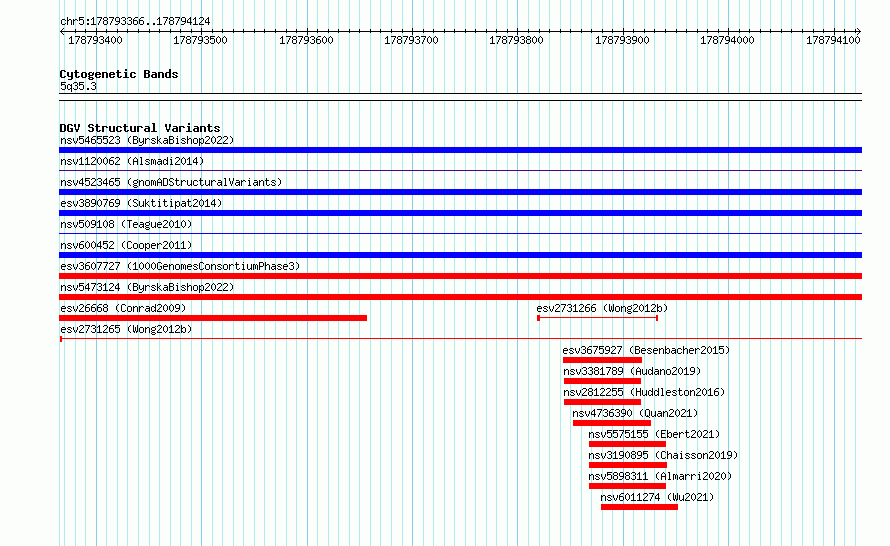Click the chr5:178793366..178794124 range label
The width and height of the screenshot is (890, 546).
click(135, 21)
